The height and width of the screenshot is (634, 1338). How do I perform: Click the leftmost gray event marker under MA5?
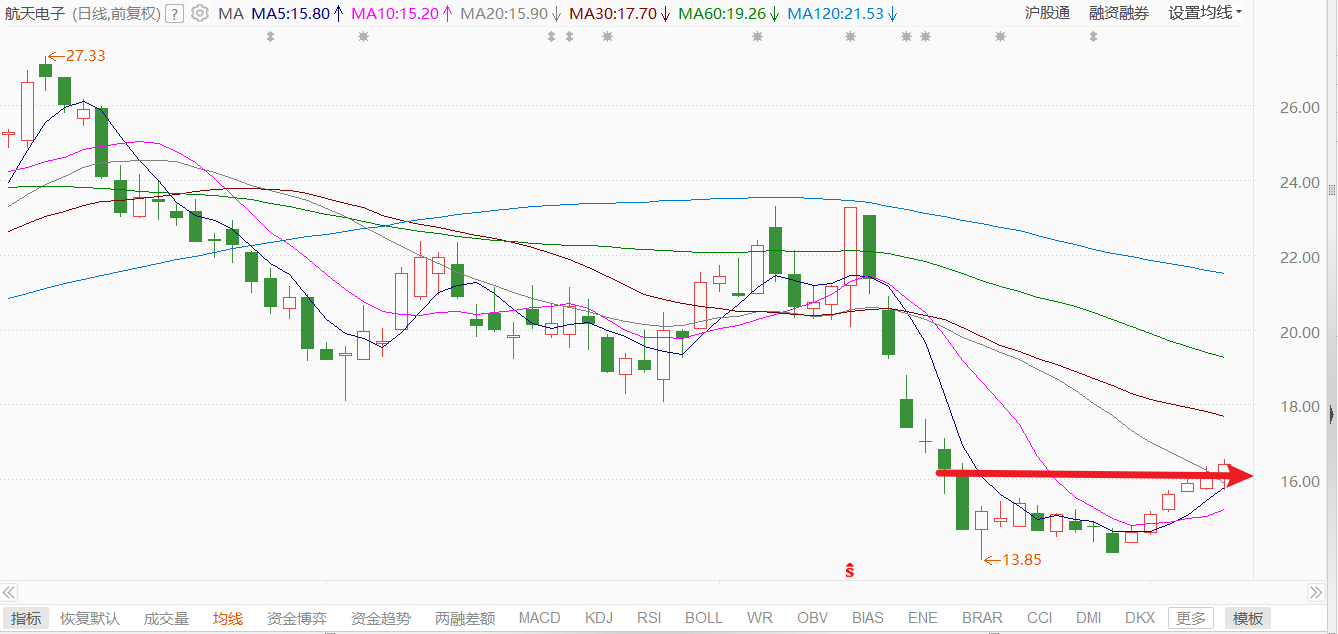(270, 37)
